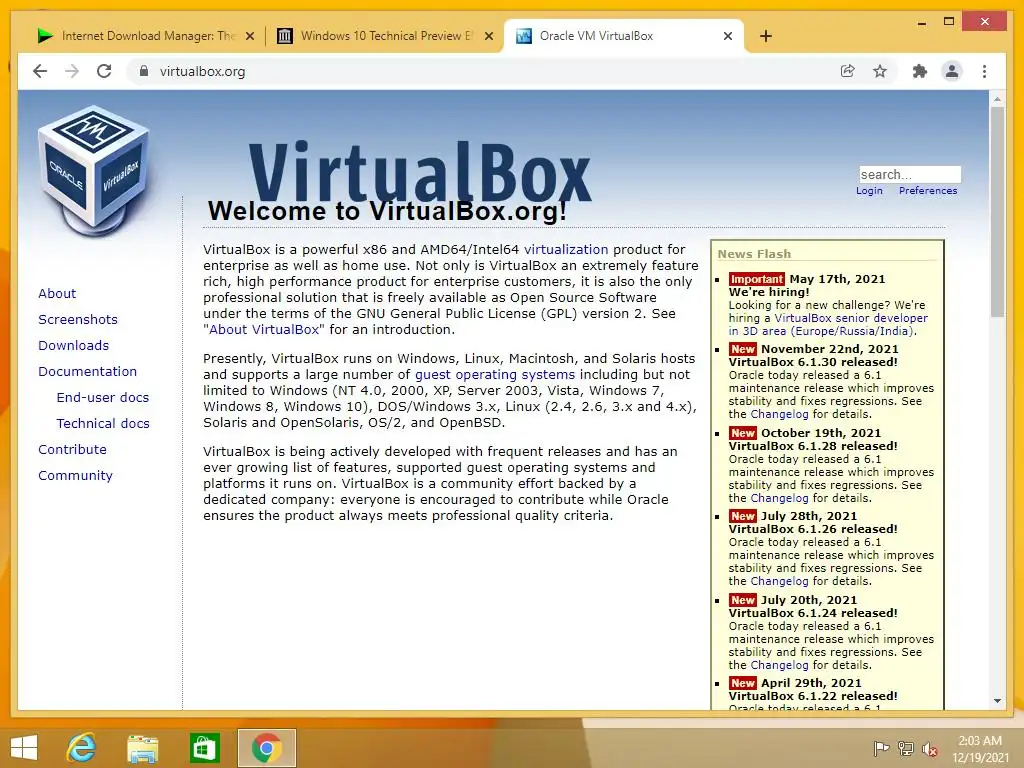Switch to Windows 10 Technical Preview tab
1024x768 pixels.
[385, 36]
